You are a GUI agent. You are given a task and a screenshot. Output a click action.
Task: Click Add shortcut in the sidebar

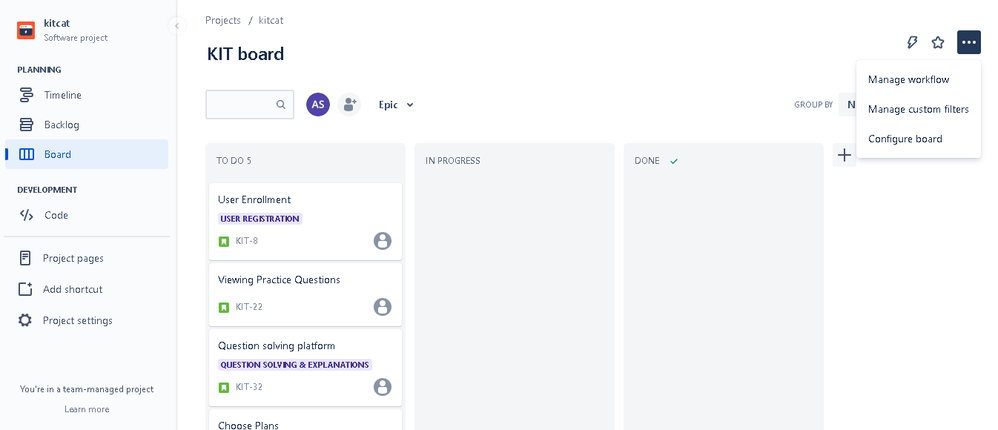pos(87,289)
